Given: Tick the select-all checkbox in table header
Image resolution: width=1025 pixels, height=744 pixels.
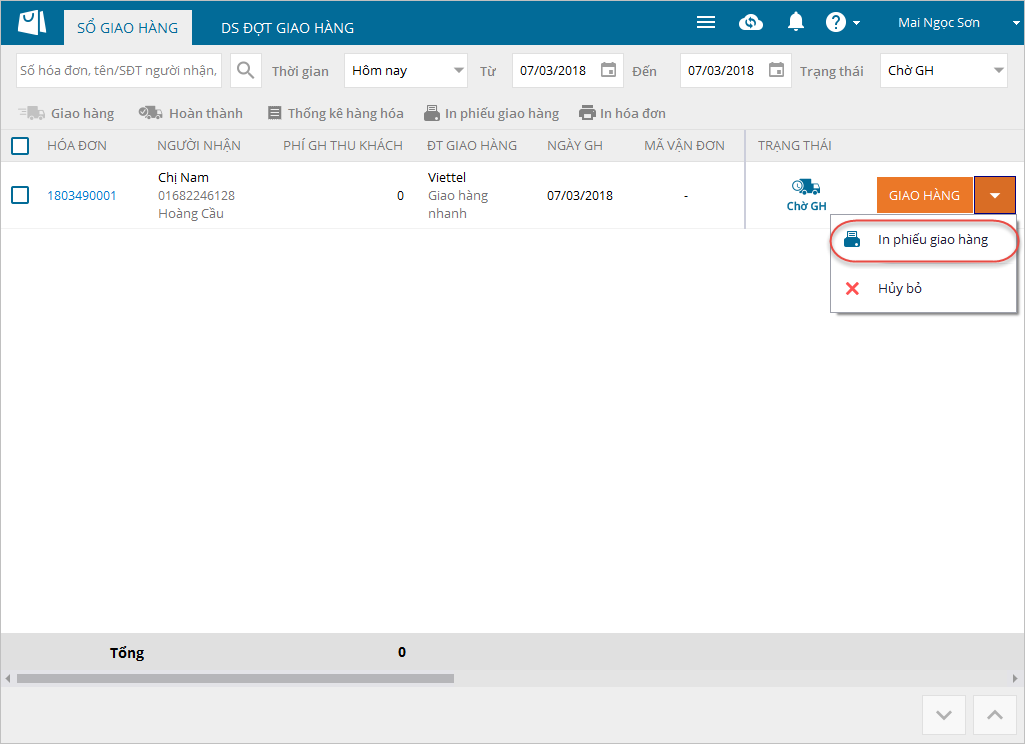Looking at the screenshot, I should click(x=20, y=146).
